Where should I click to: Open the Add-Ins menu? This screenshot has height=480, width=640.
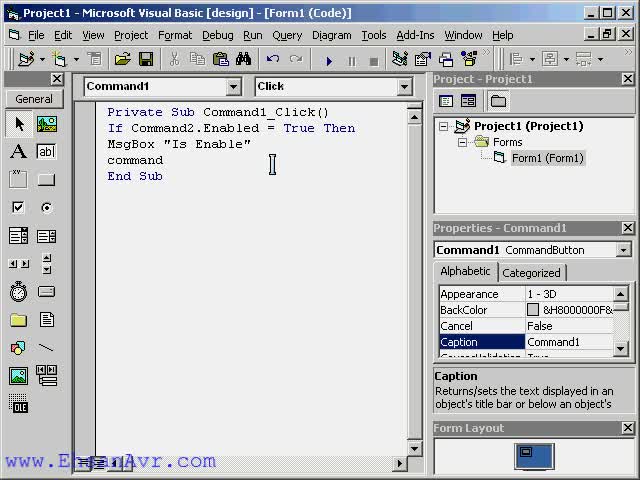coord(415,36)
